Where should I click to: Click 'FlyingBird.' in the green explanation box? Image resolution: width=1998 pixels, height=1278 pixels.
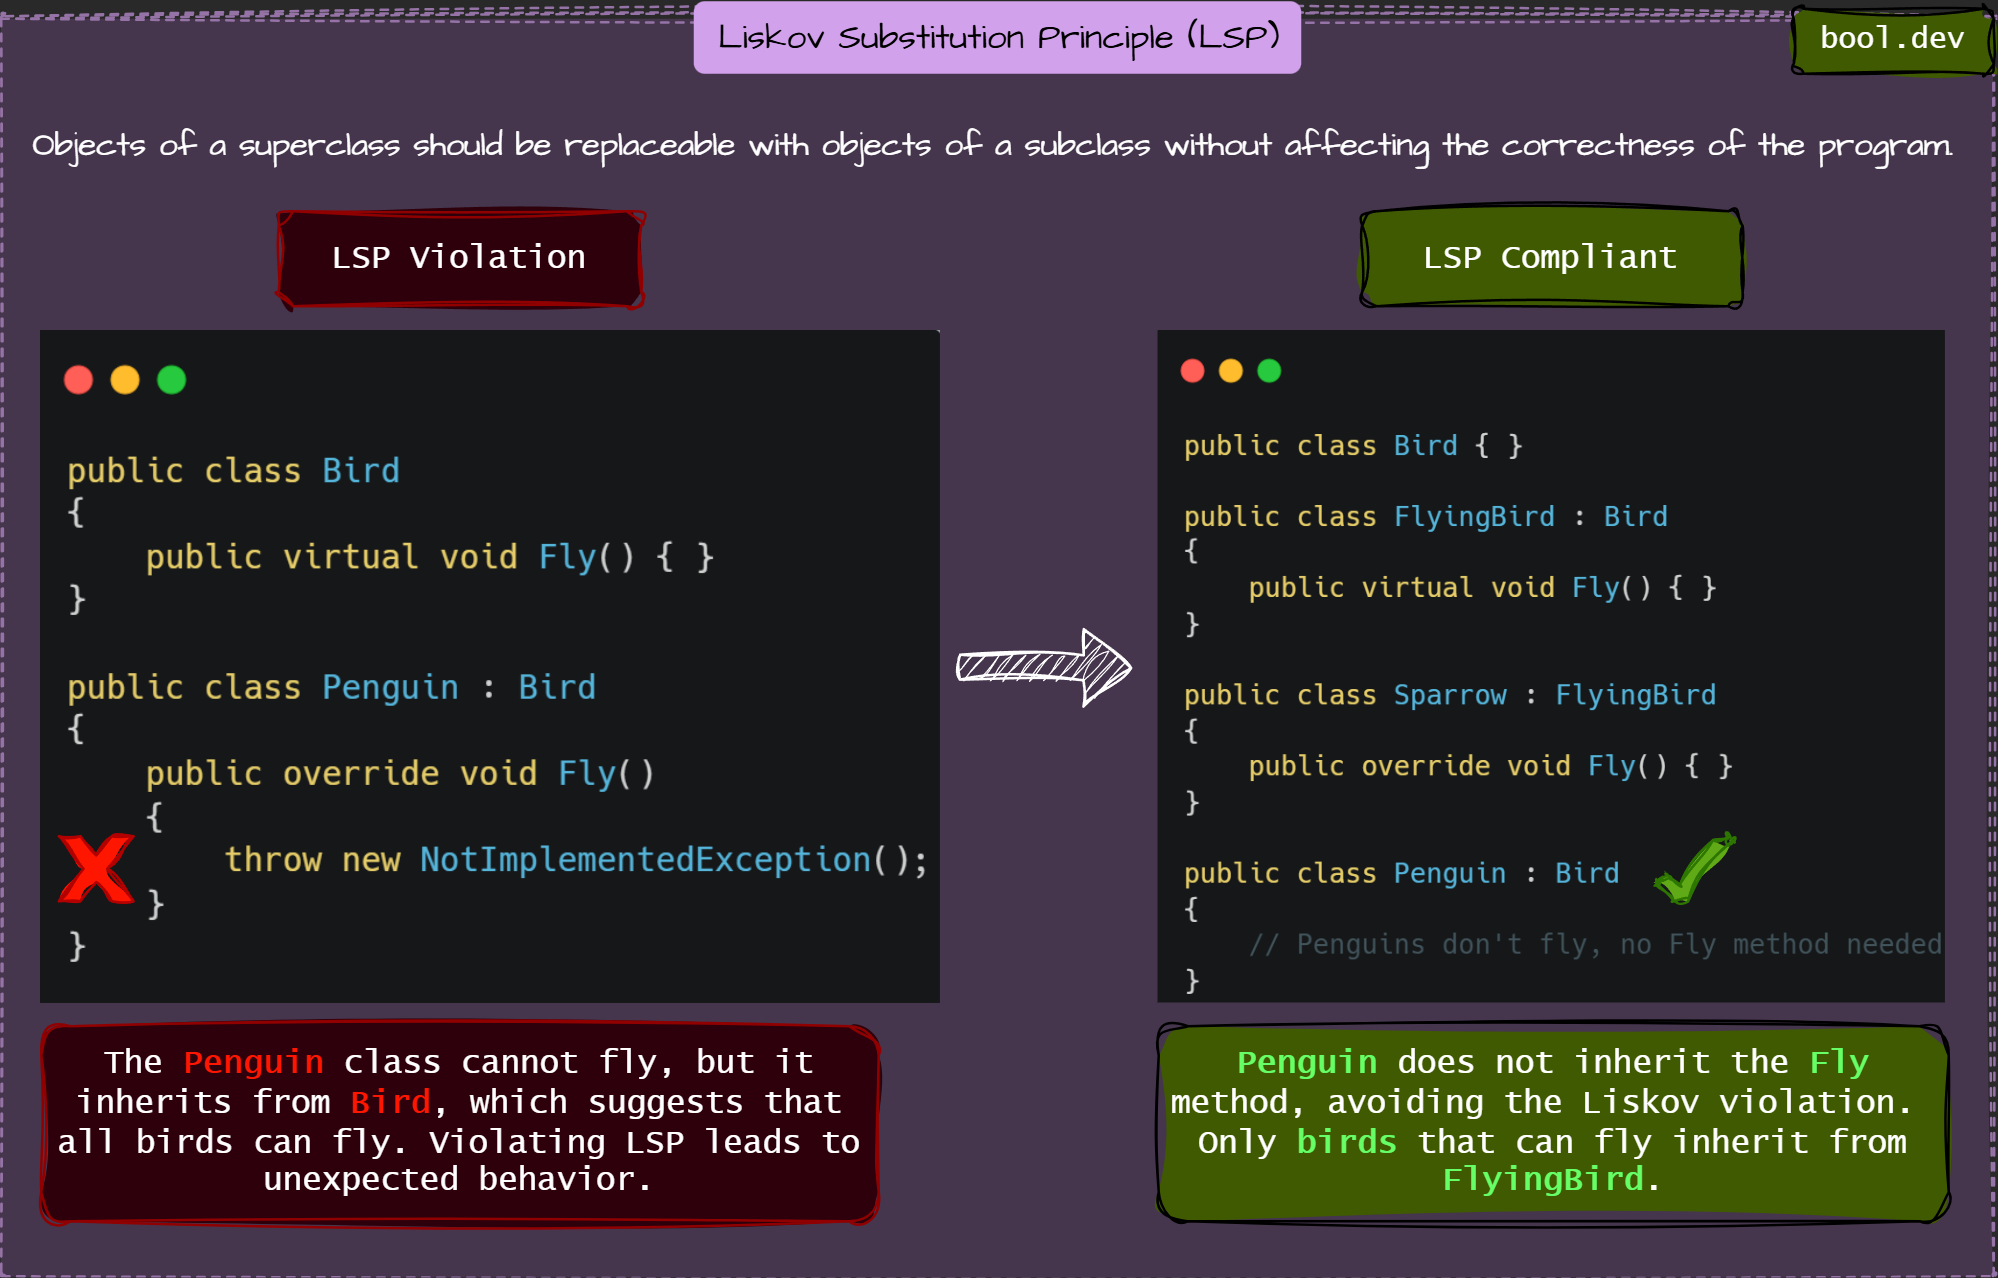point(1551,1180)
